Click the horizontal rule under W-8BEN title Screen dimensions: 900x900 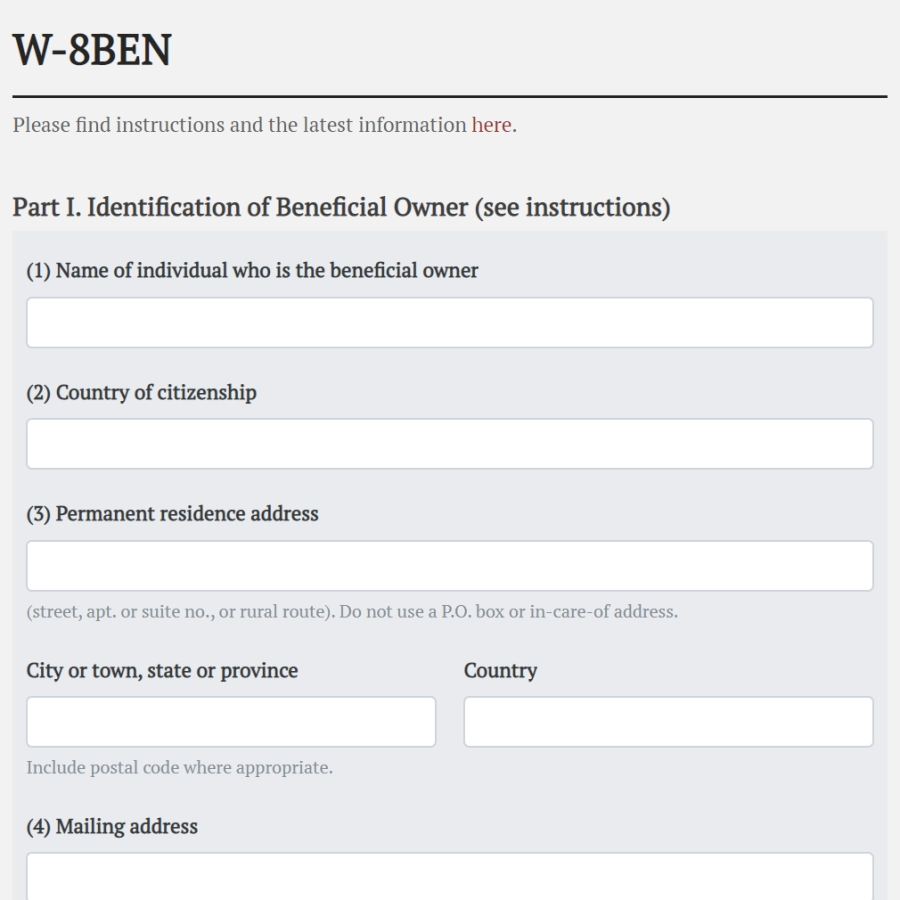pos(450,96)
